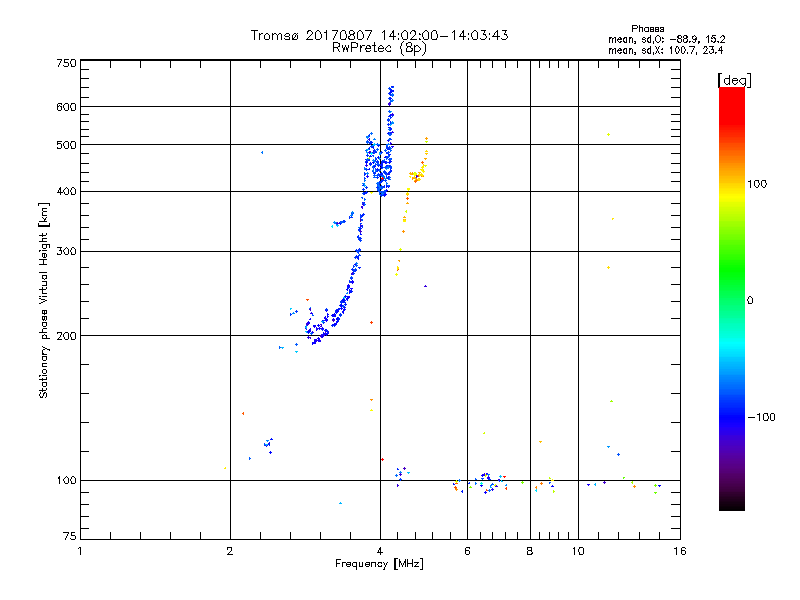
Task: Click the x-axis tick label '8'
Action: click(530, 551)
